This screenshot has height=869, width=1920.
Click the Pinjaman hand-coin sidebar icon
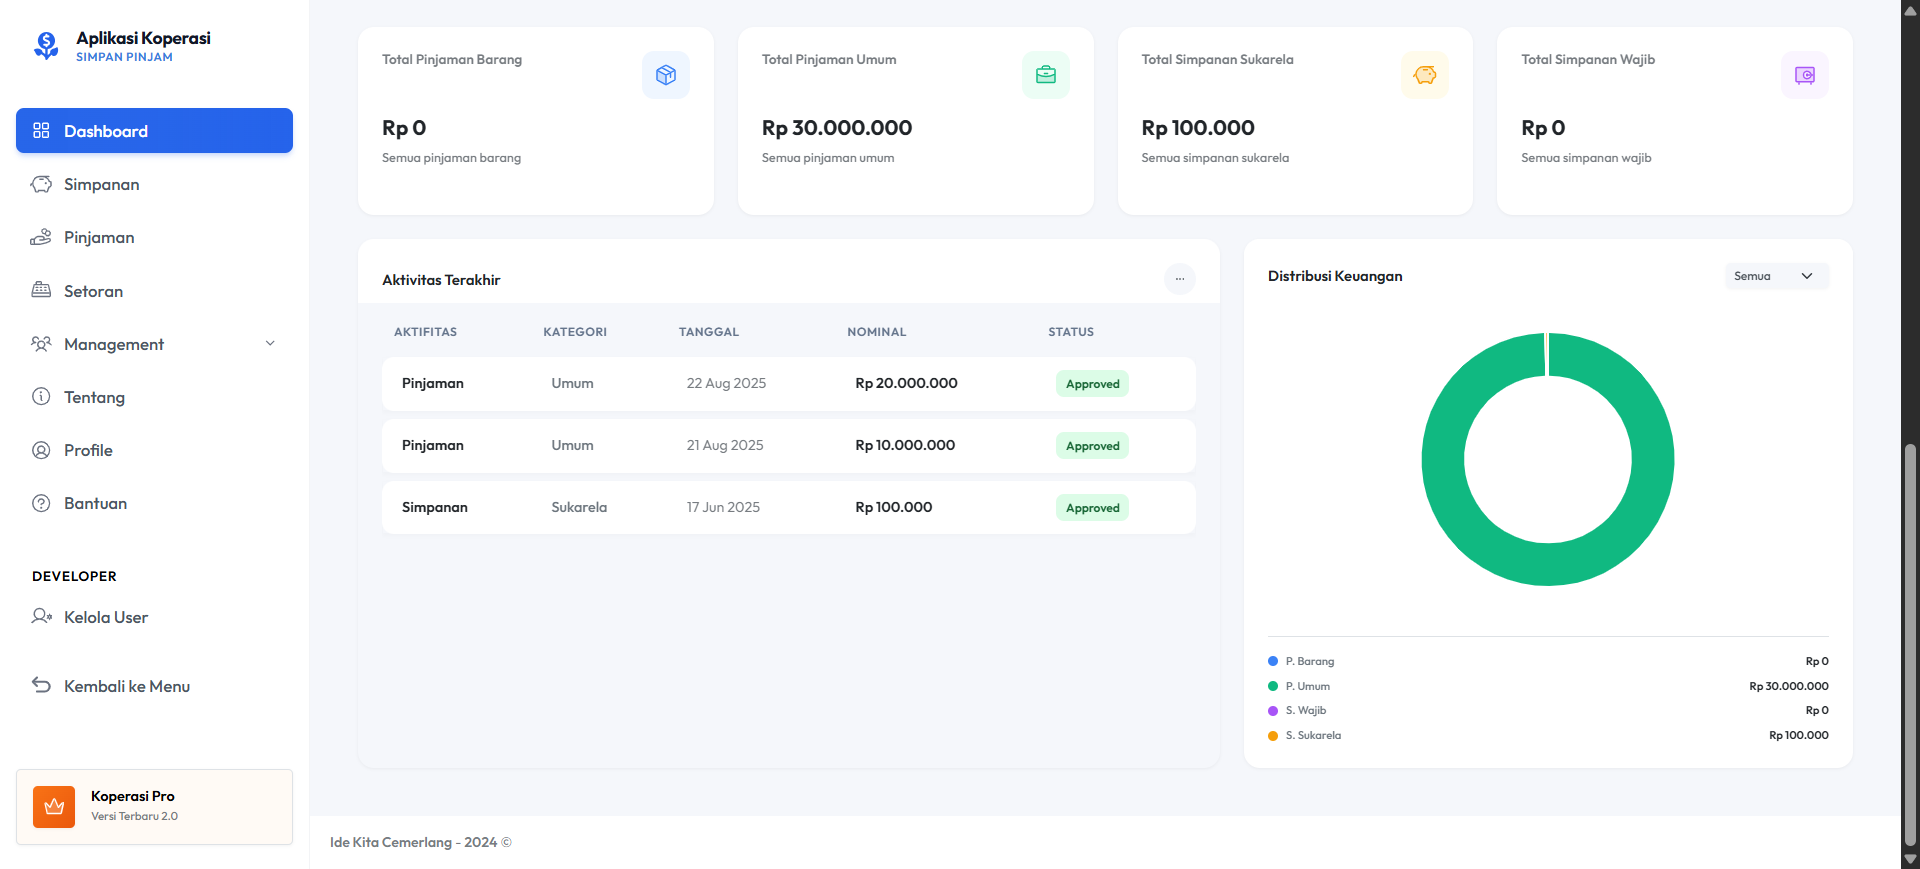pos(41,237)
